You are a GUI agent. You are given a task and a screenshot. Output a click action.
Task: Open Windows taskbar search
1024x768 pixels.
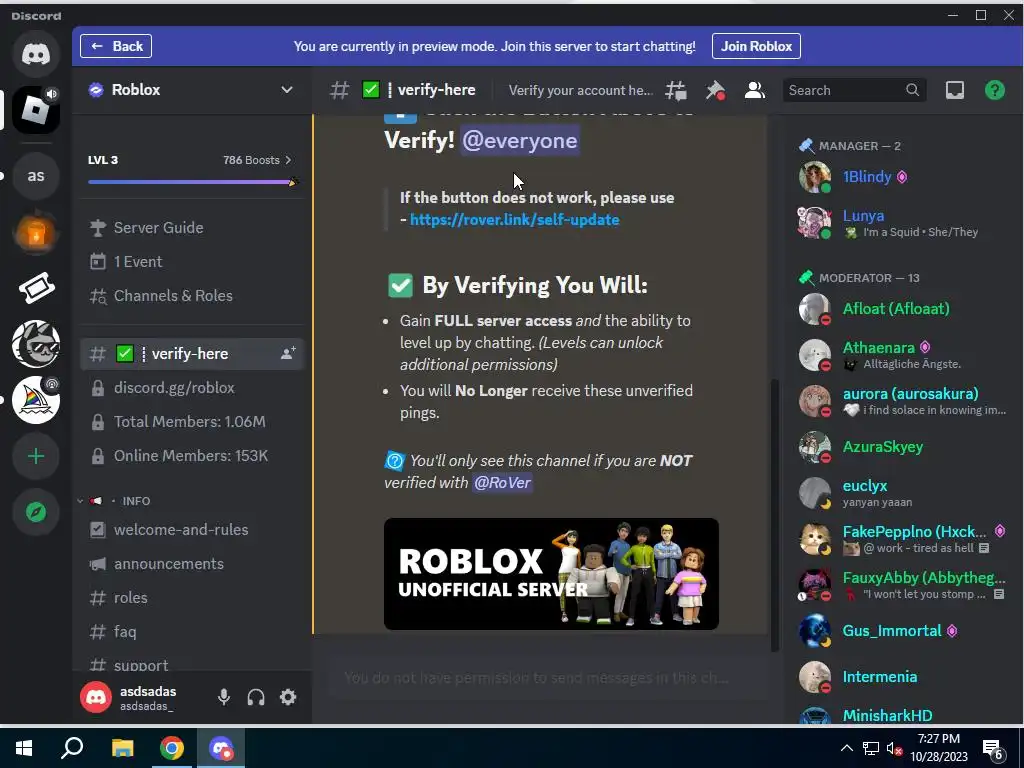pos(72,748)
